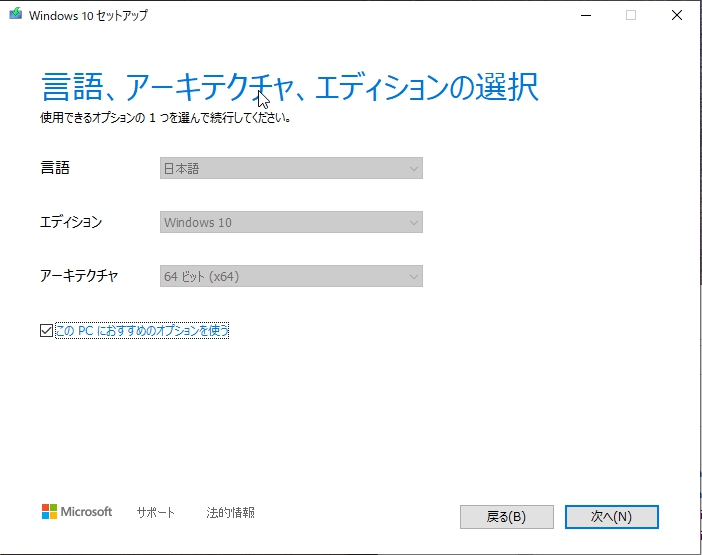Open the アーキテクチャ dropdown showing 64 ビット (x64)

[x=291, y=276]
